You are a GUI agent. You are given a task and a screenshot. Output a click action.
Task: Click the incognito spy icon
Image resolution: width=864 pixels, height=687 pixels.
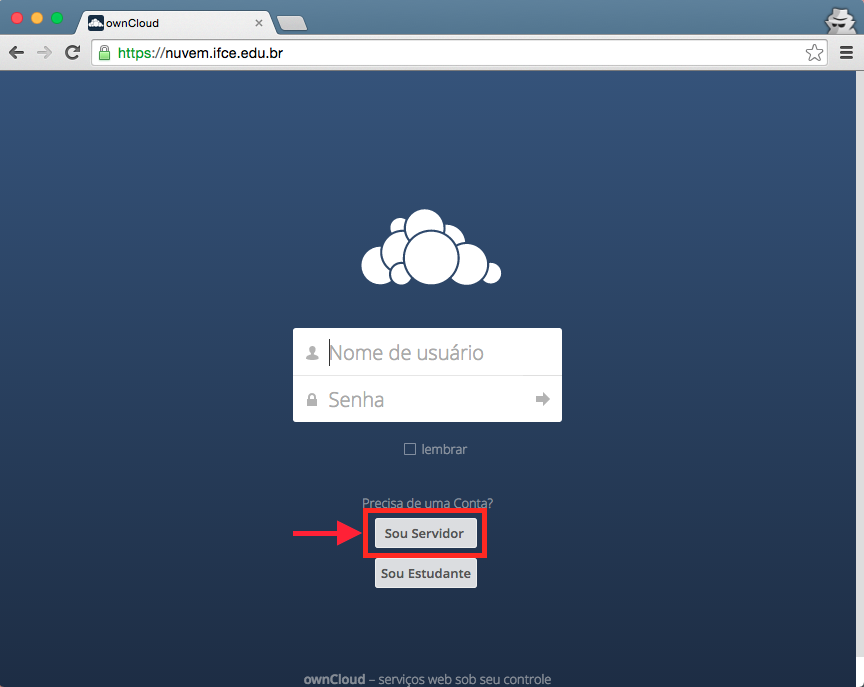tap(840, 20)
